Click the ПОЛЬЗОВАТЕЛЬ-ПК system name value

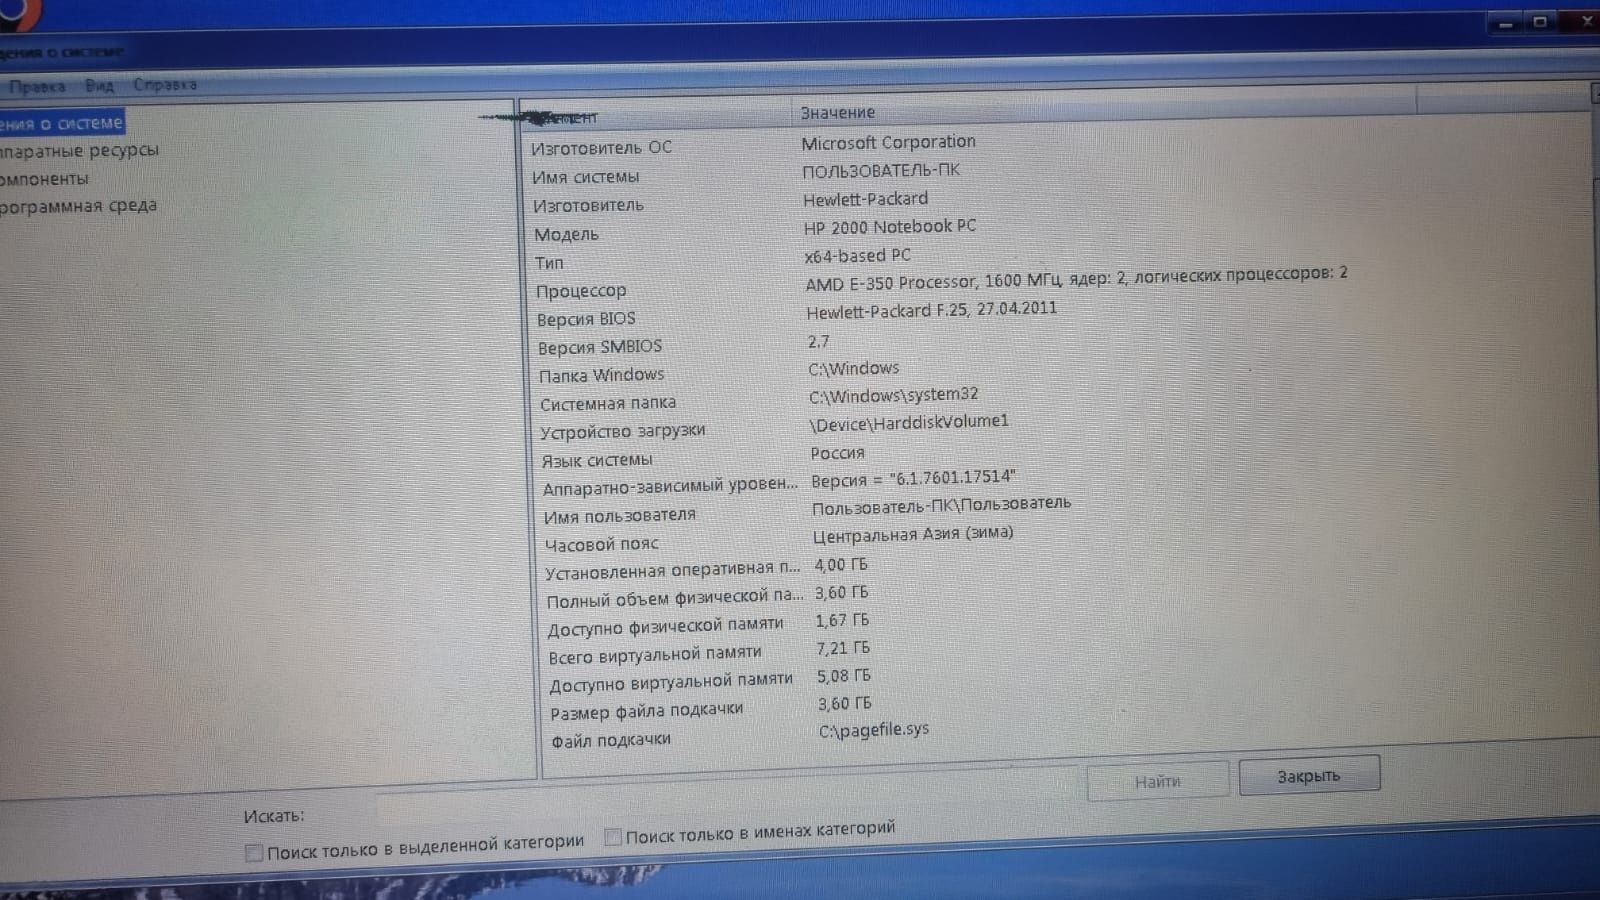point(881,170)
